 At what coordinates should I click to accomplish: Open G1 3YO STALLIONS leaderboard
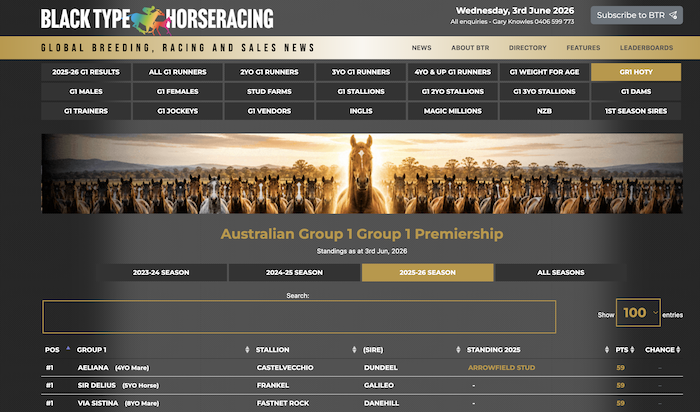coord(544,92)
